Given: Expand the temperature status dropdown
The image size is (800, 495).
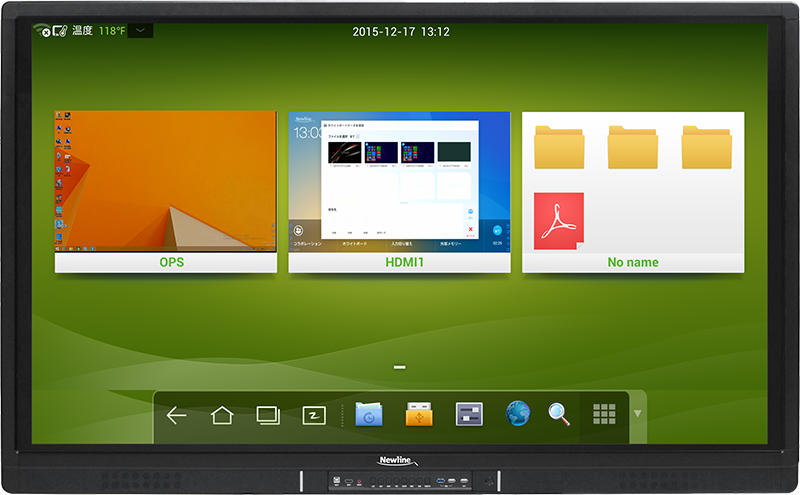Looking at the screenshot, I should click(x=141, y=31).
